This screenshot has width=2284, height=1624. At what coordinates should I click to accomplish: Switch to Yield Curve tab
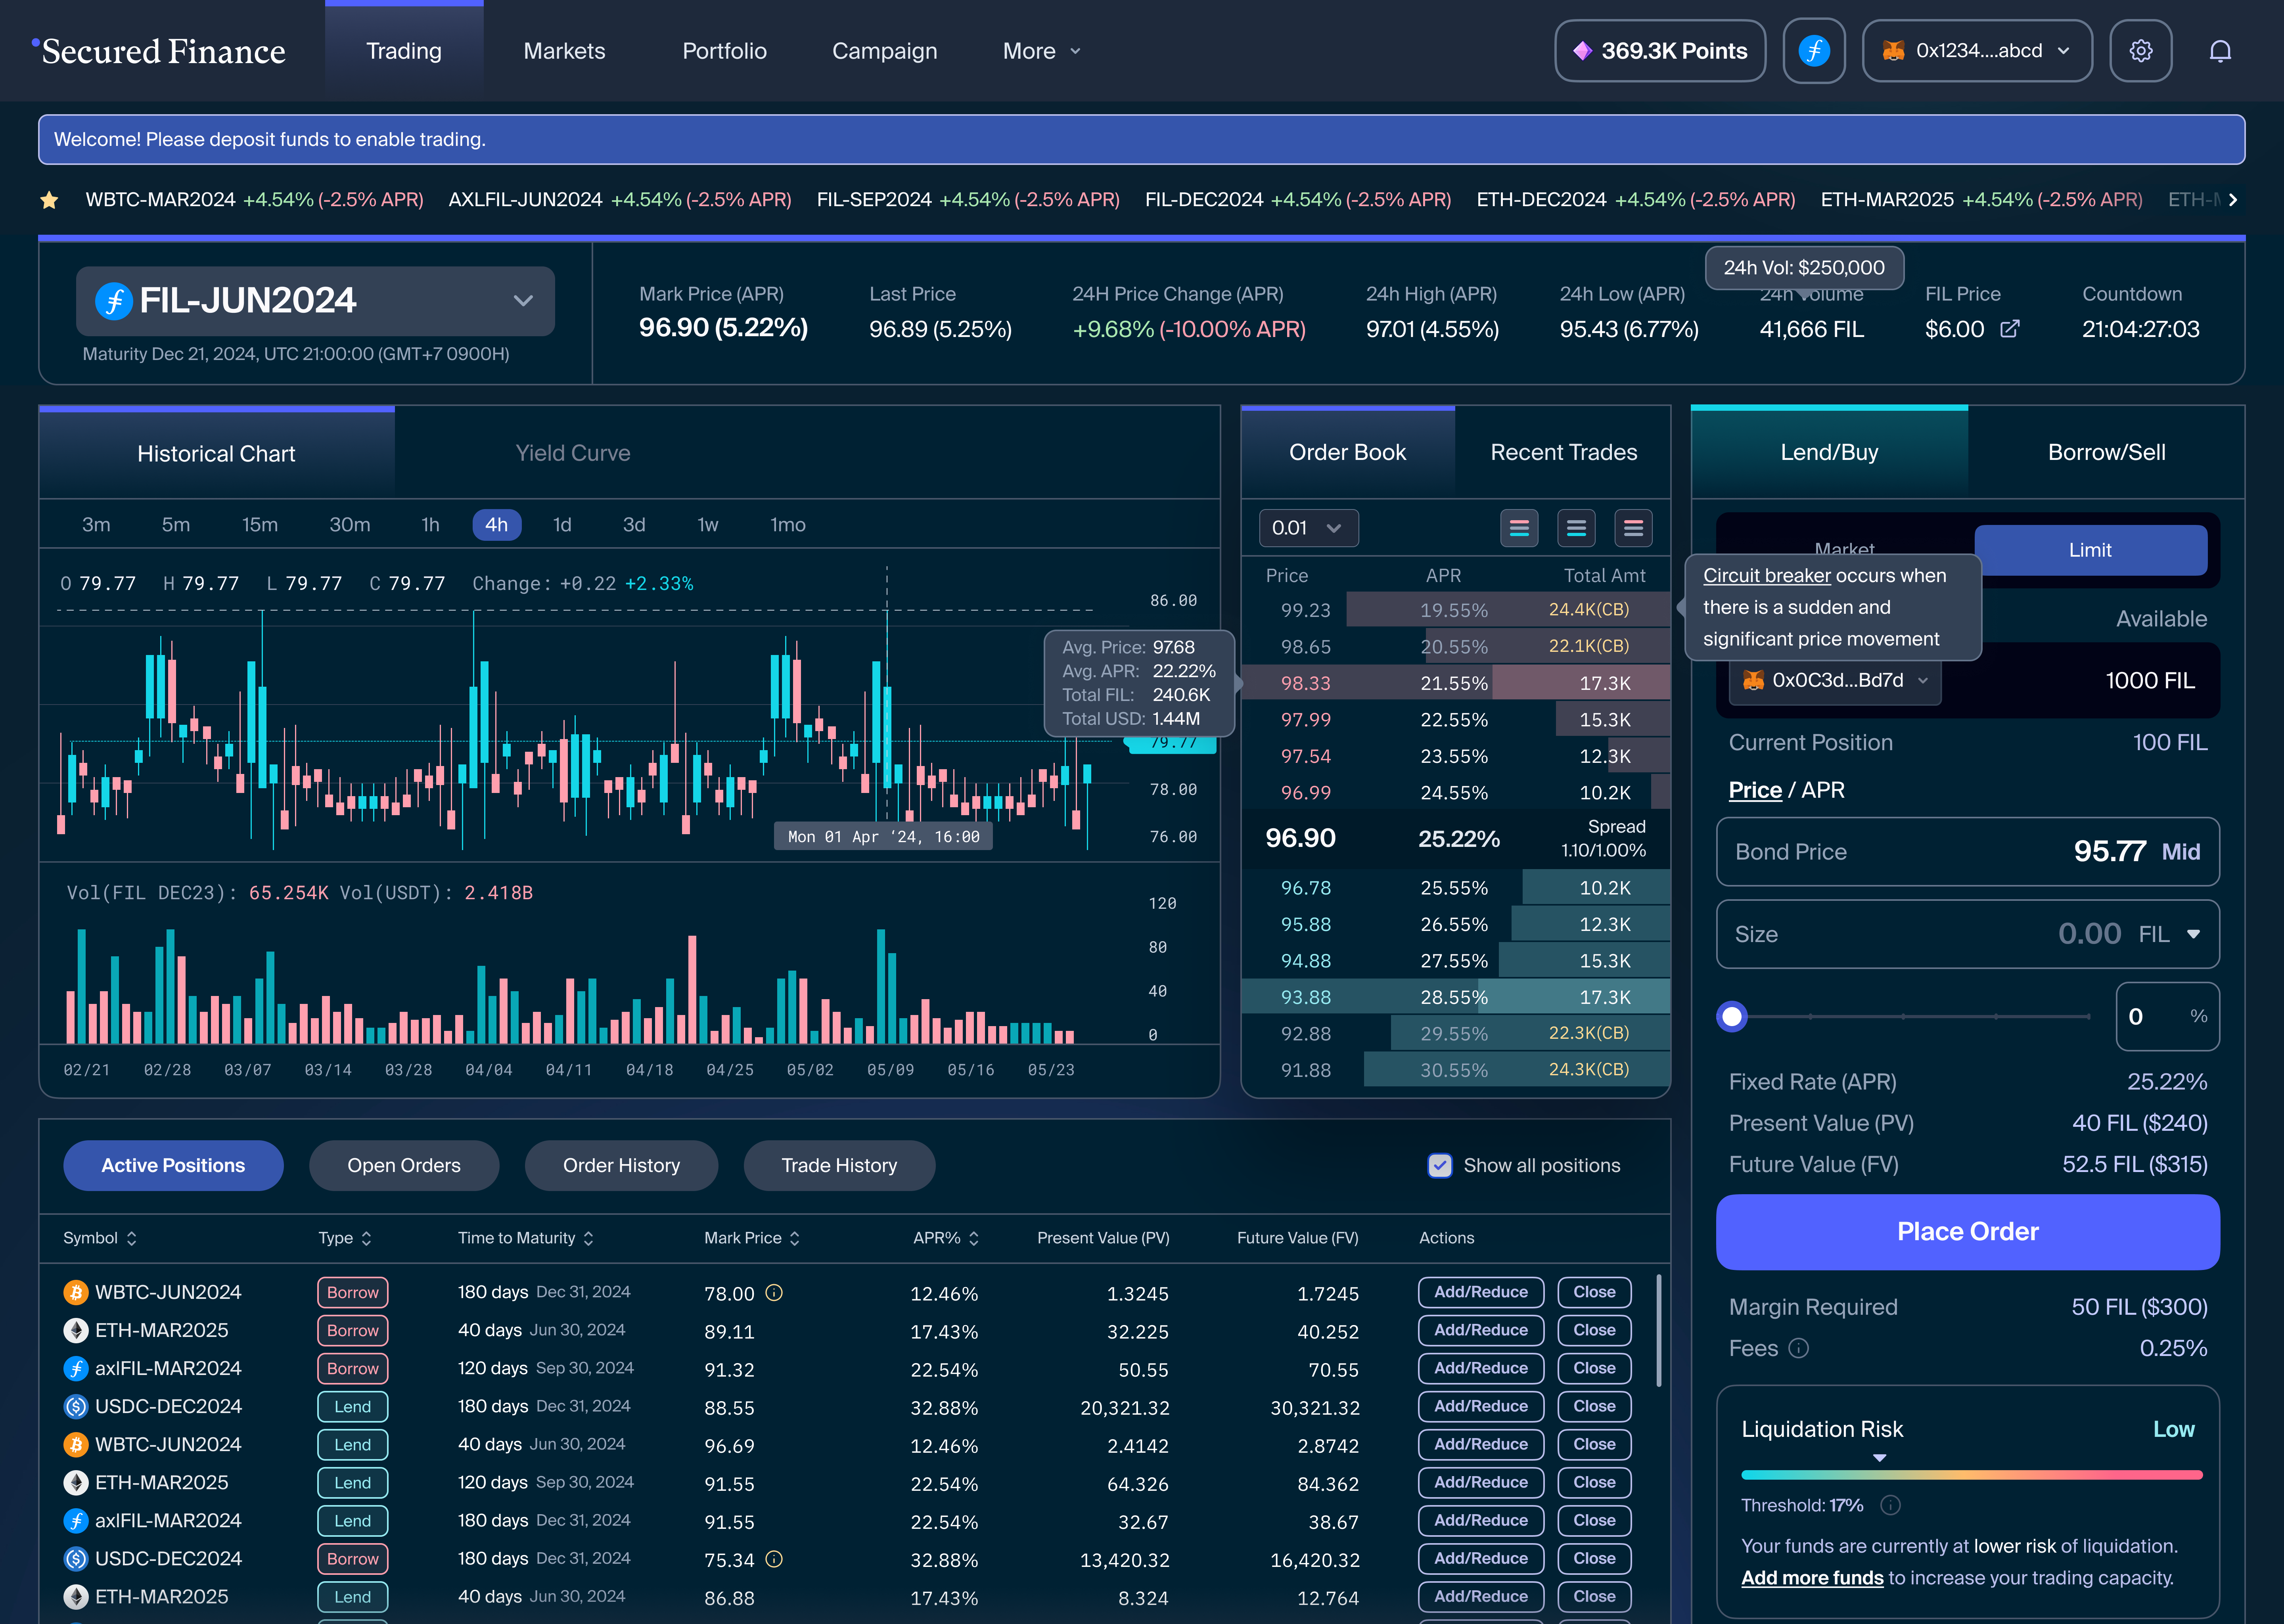tap(573, 453)
